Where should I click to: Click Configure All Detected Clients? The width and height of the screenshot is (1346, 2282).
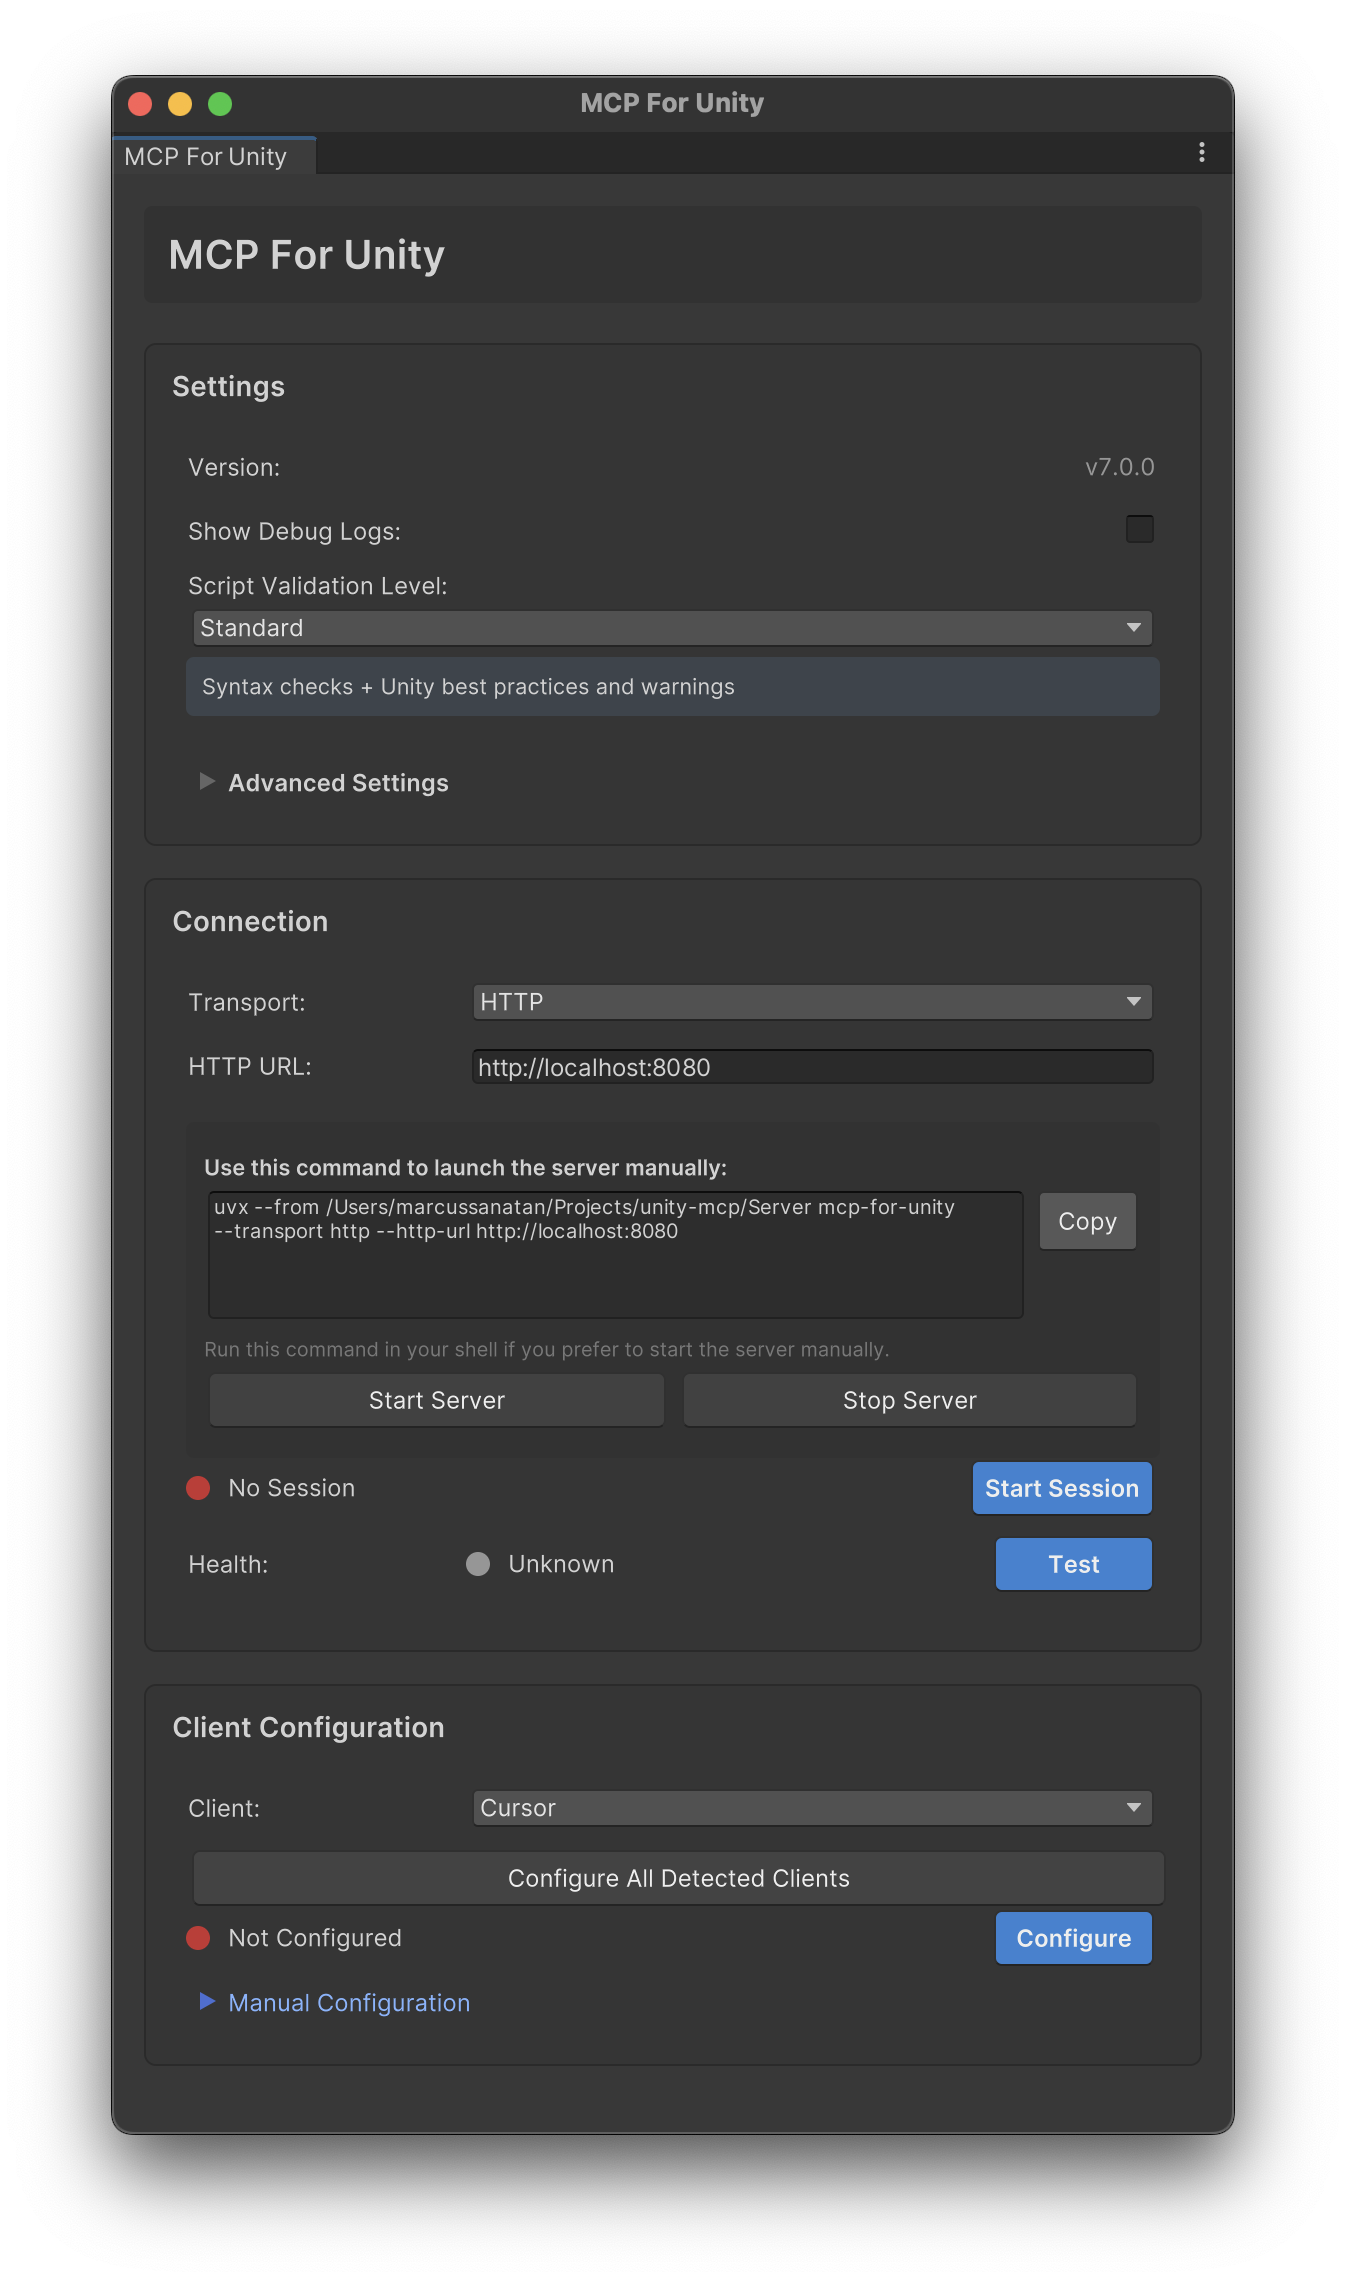coord(678,1878)
